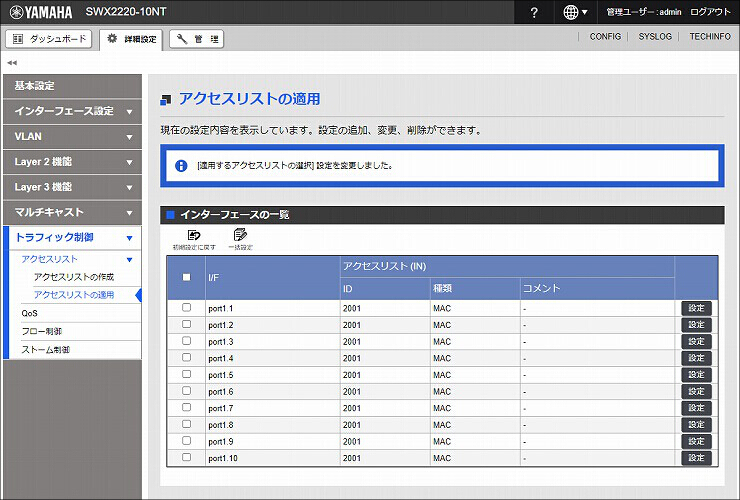Open the help question mark icon
The image size is (740, 500).
click(534, 13)
